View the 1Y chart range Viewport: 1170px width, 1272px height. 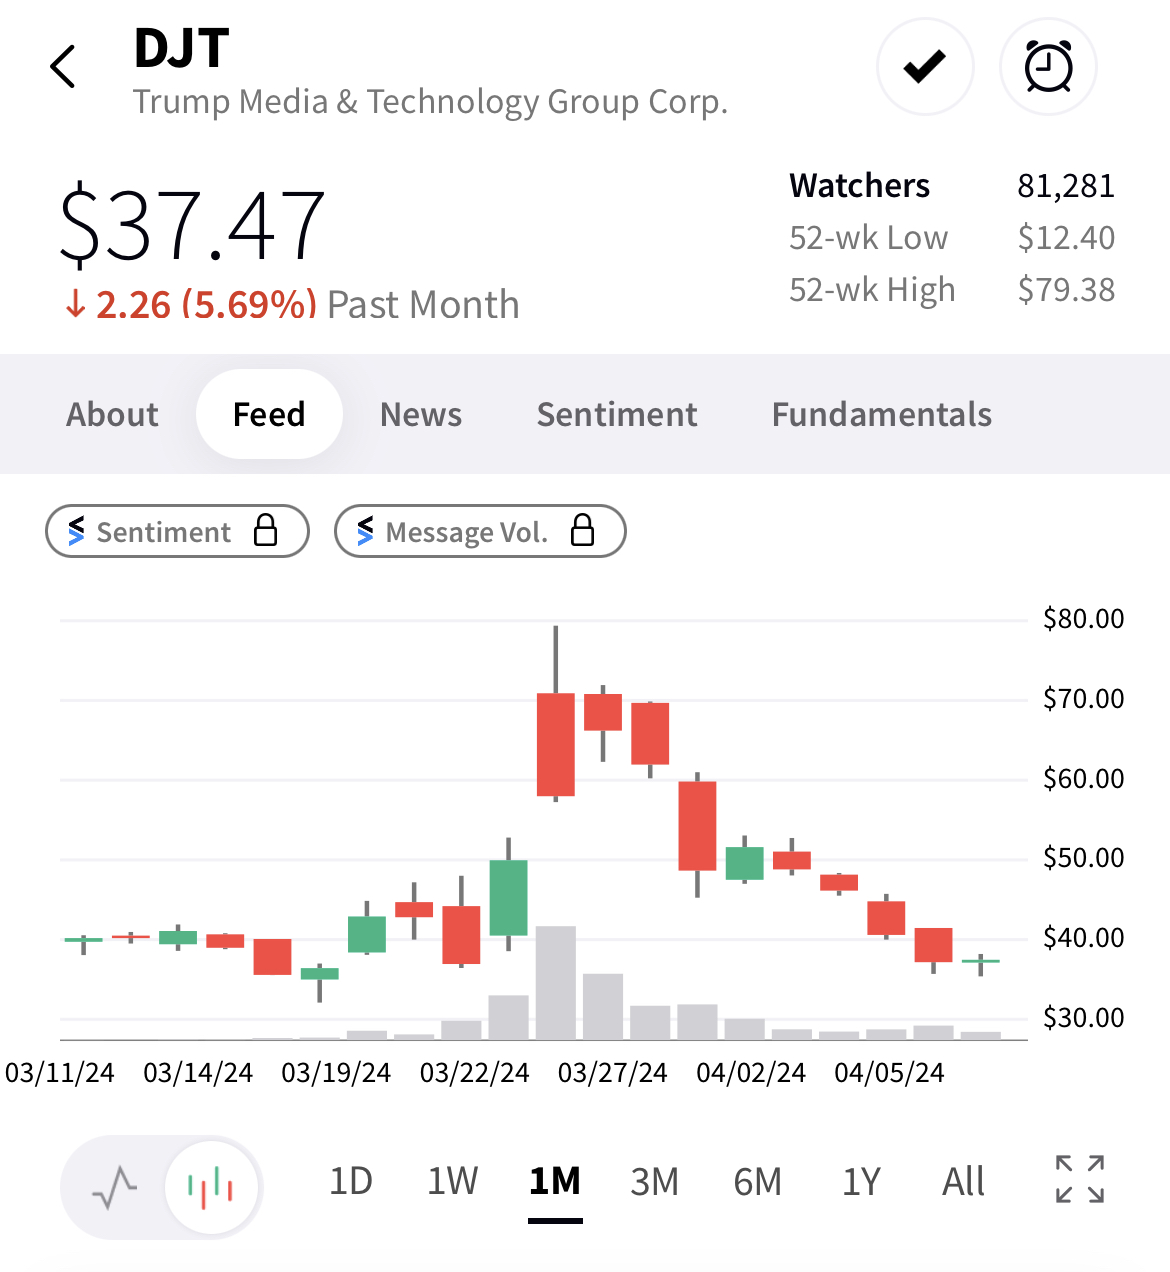tap(861, 1182)
